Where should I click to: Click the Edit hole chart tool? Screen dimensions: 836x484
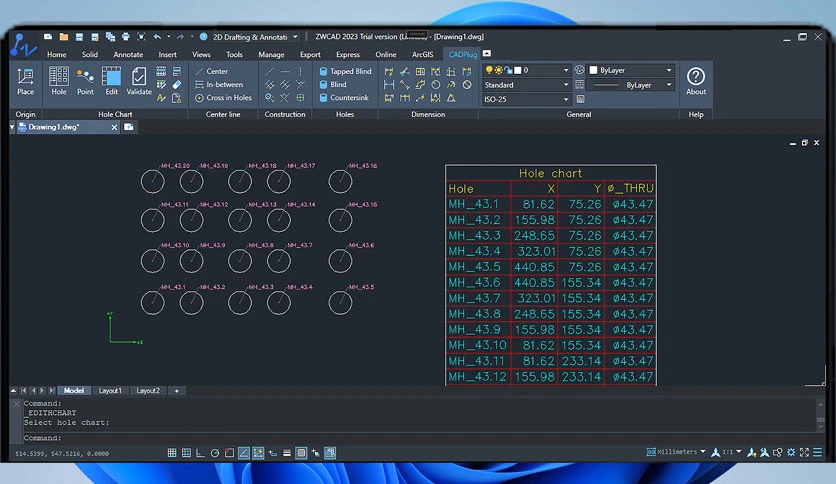point(111,81)
